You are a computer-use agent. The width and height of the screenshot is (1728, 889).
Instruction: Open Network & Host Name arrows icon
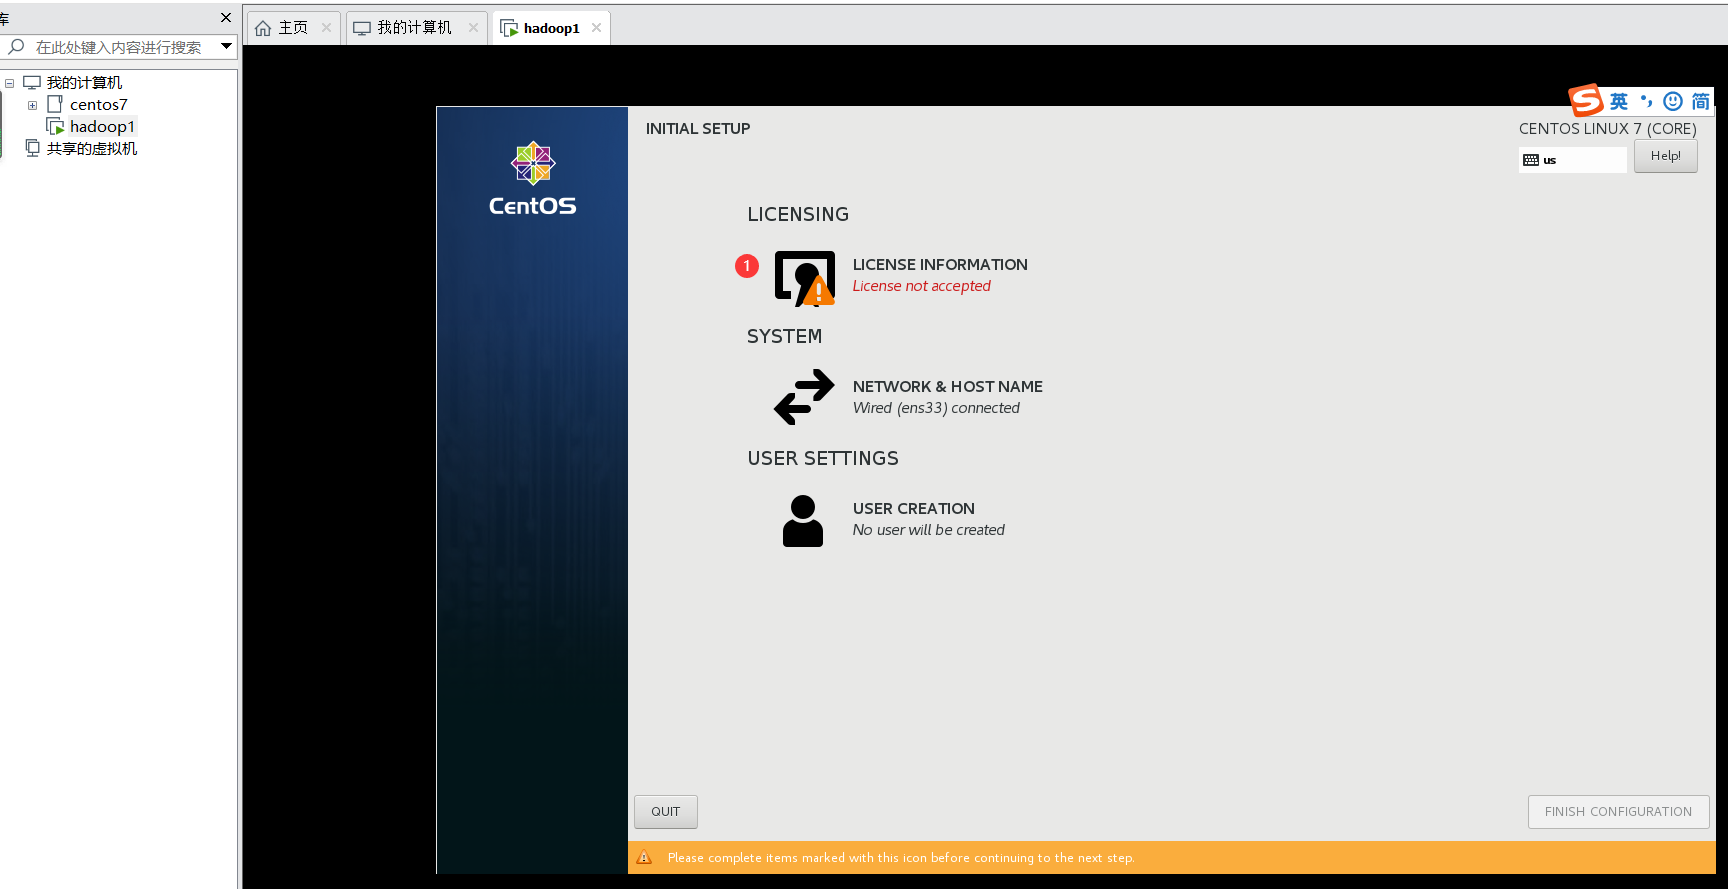[804, 397]
